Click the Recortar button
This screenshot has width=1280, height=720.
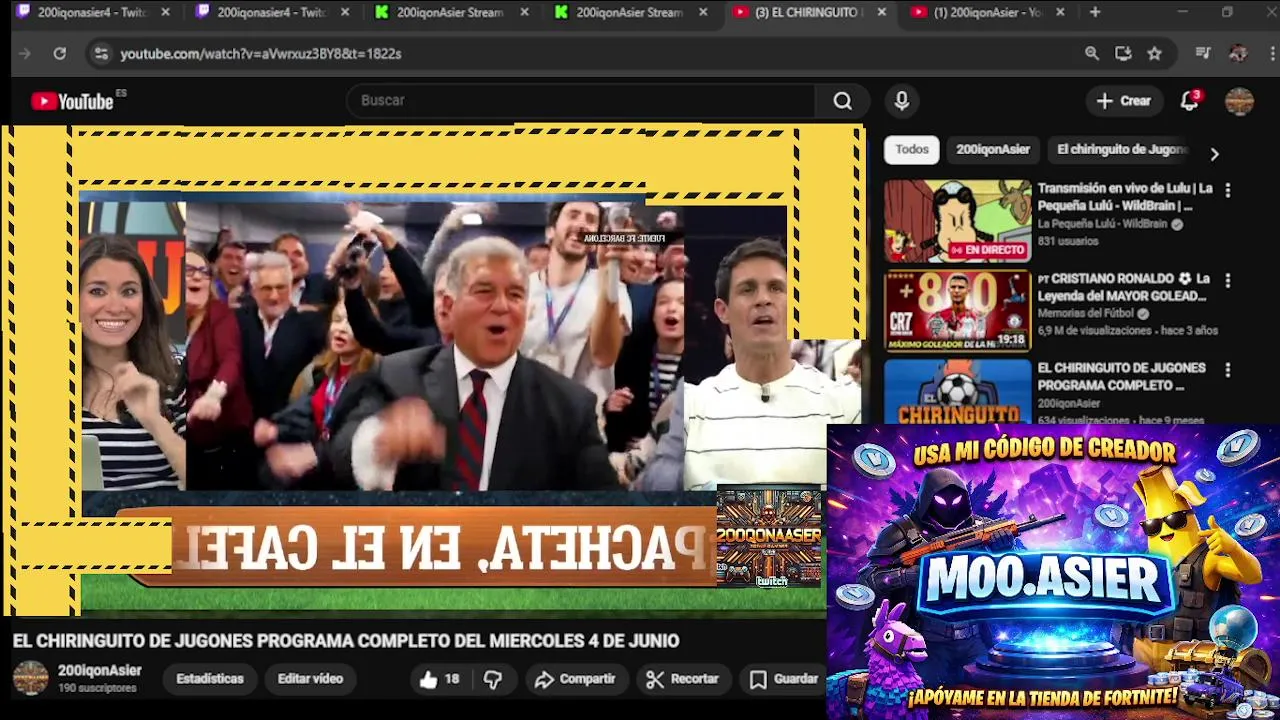coord(683,679)
